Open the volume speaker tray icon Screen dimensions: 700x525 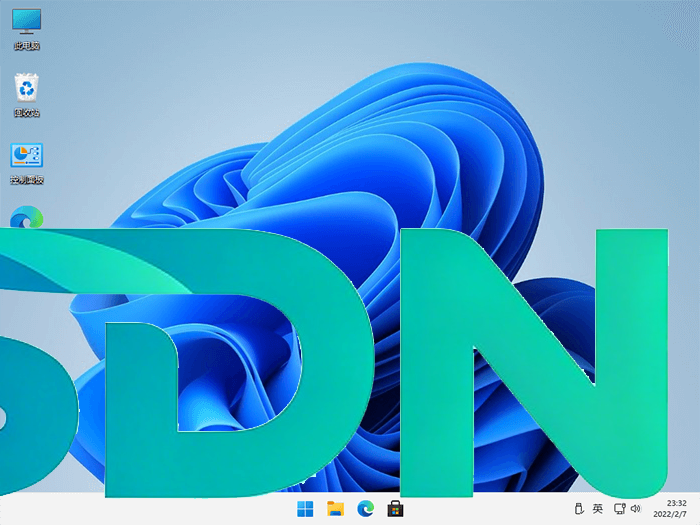click(x=636, y=508)
